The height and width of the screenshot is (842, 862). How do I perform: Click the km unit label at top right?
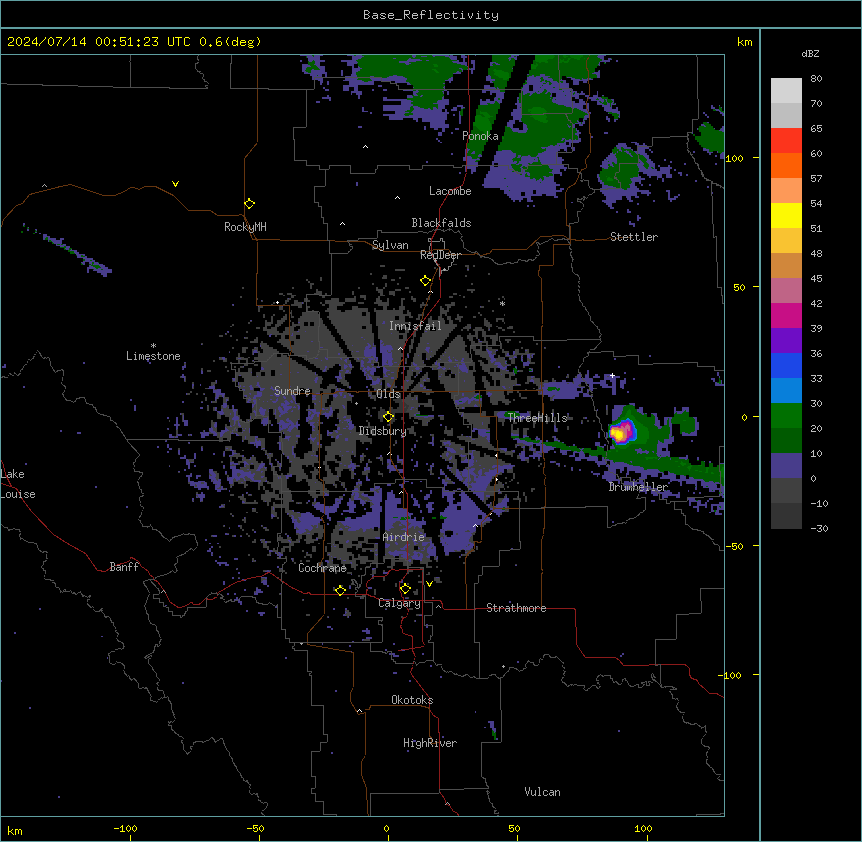(745, 42)
